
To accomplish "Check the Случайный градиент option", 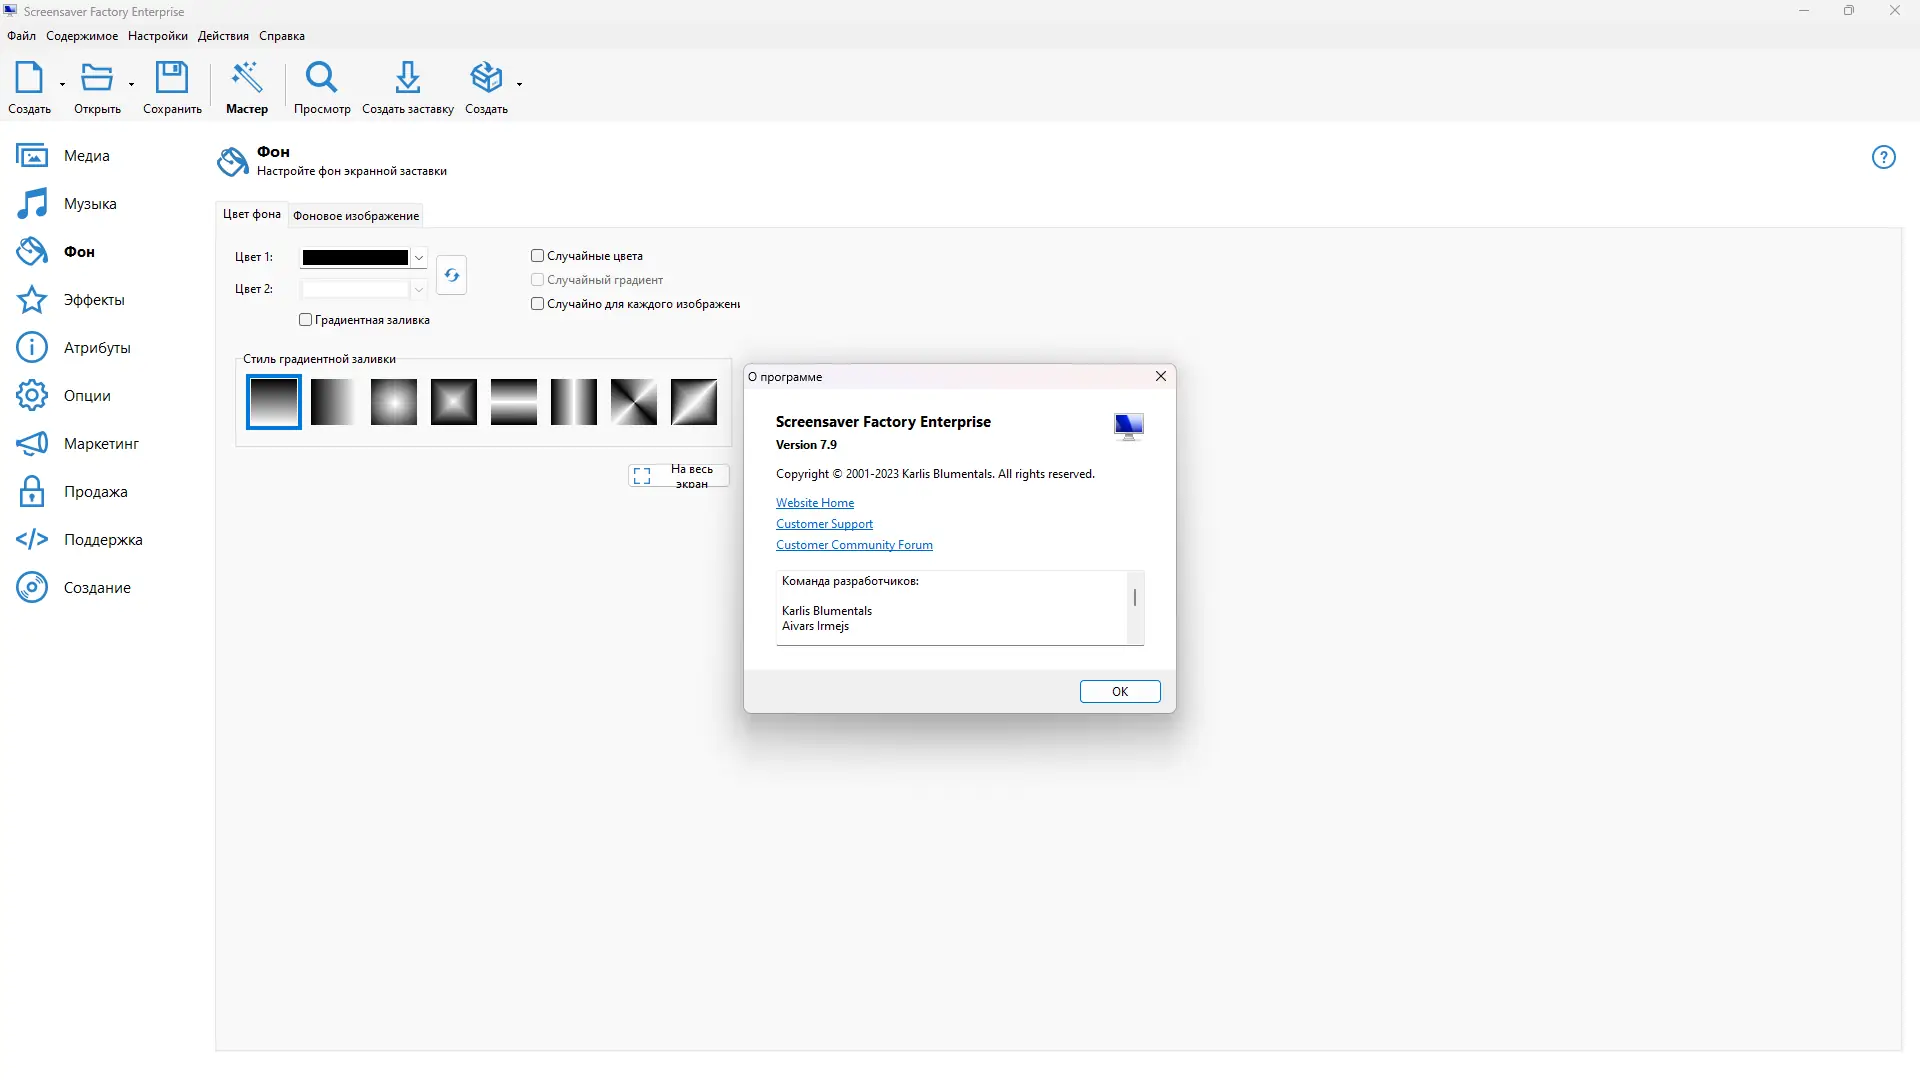I will click(x=537, y=279).
